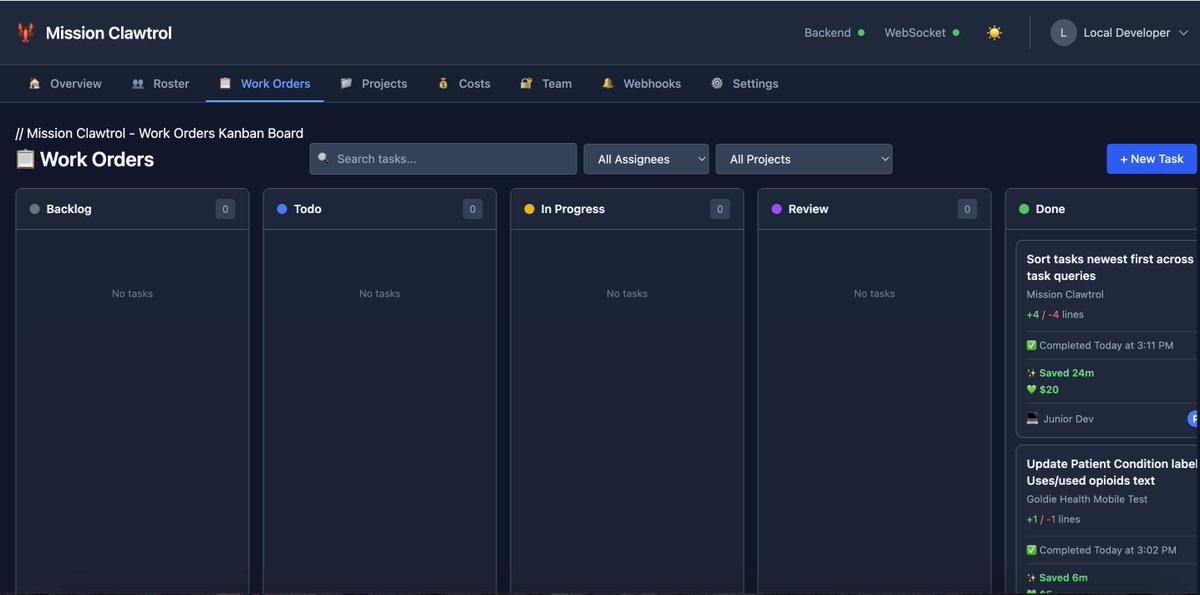Click the Webhooks bell icon

click(608, 84)
